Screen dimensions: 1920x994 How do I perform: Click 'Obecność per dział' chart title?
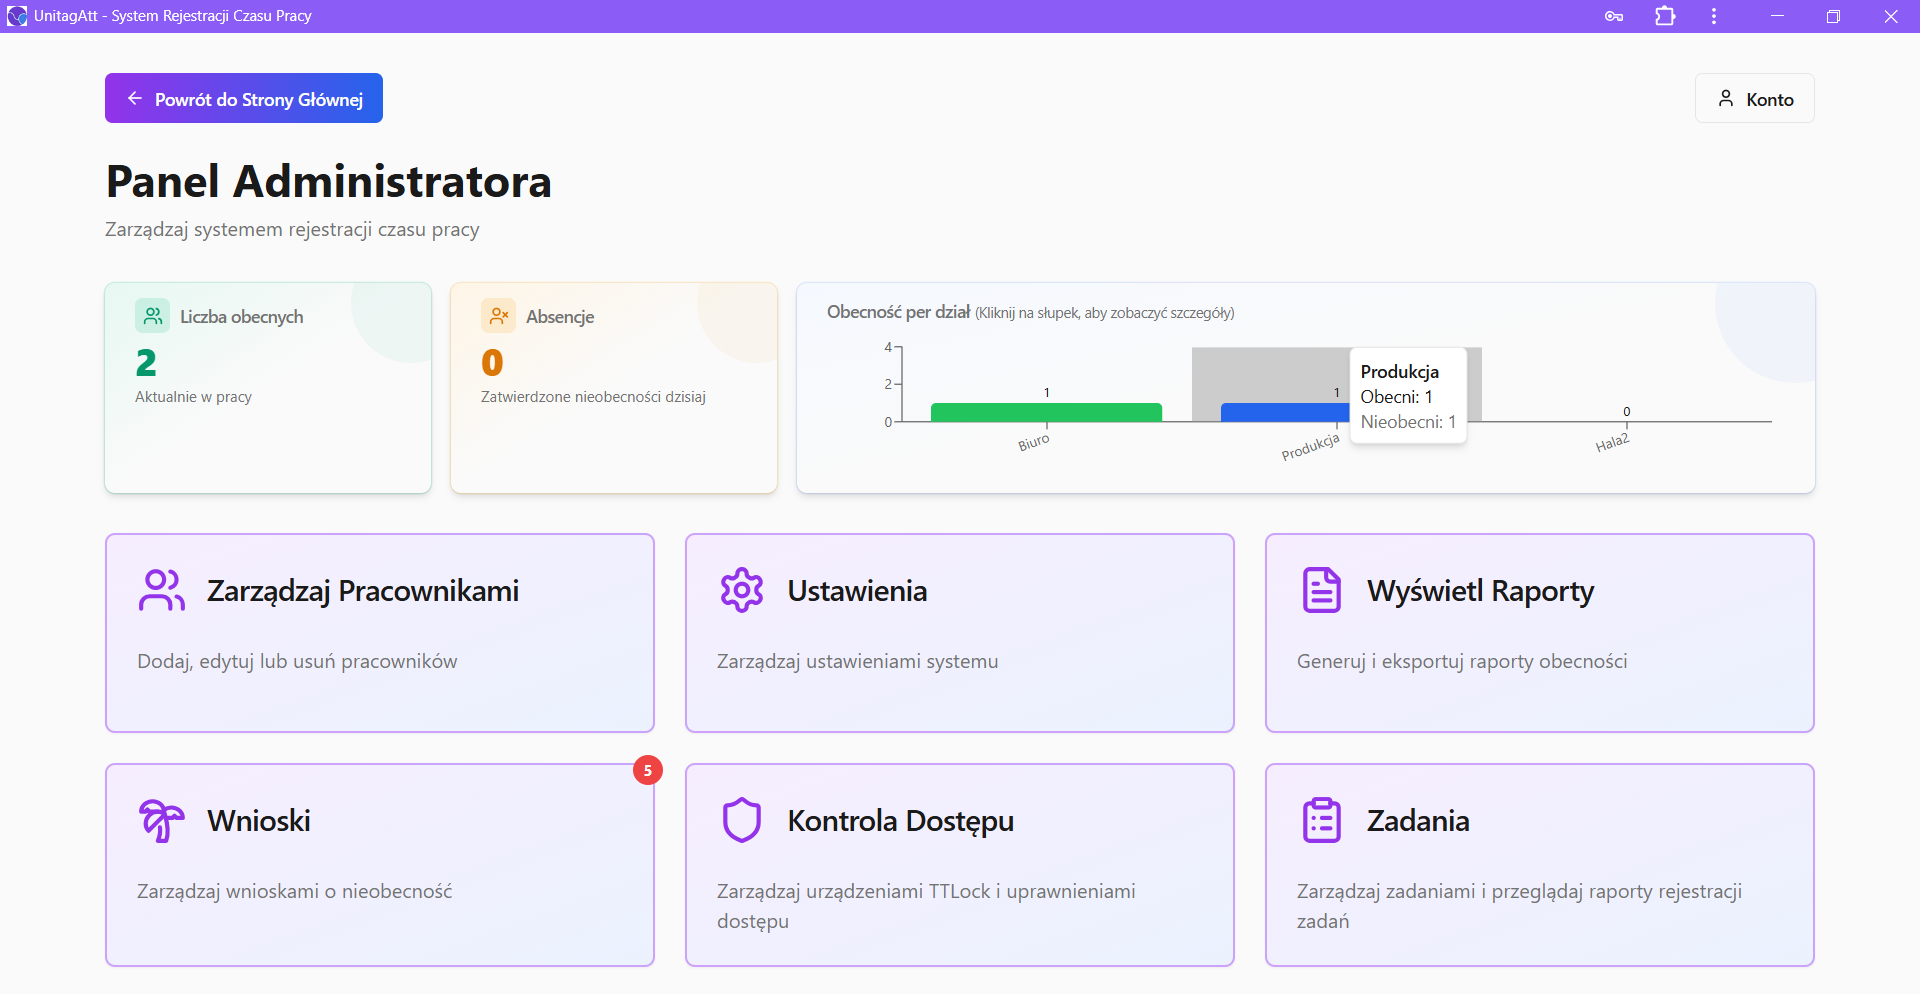898,312
